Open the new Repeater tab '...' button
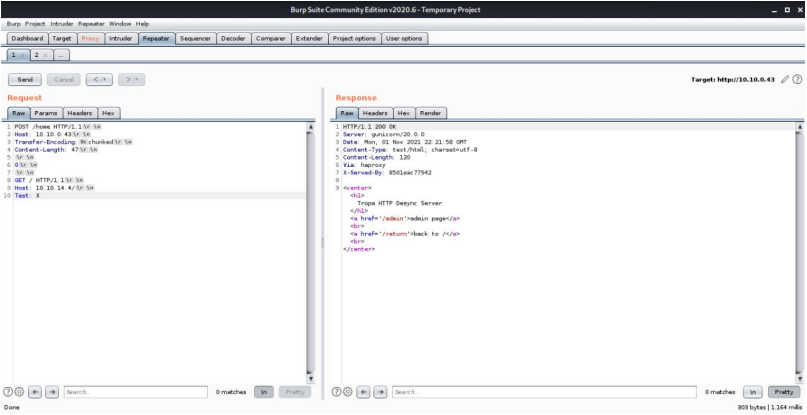This screenshot has height=415, width=807. 61,54
